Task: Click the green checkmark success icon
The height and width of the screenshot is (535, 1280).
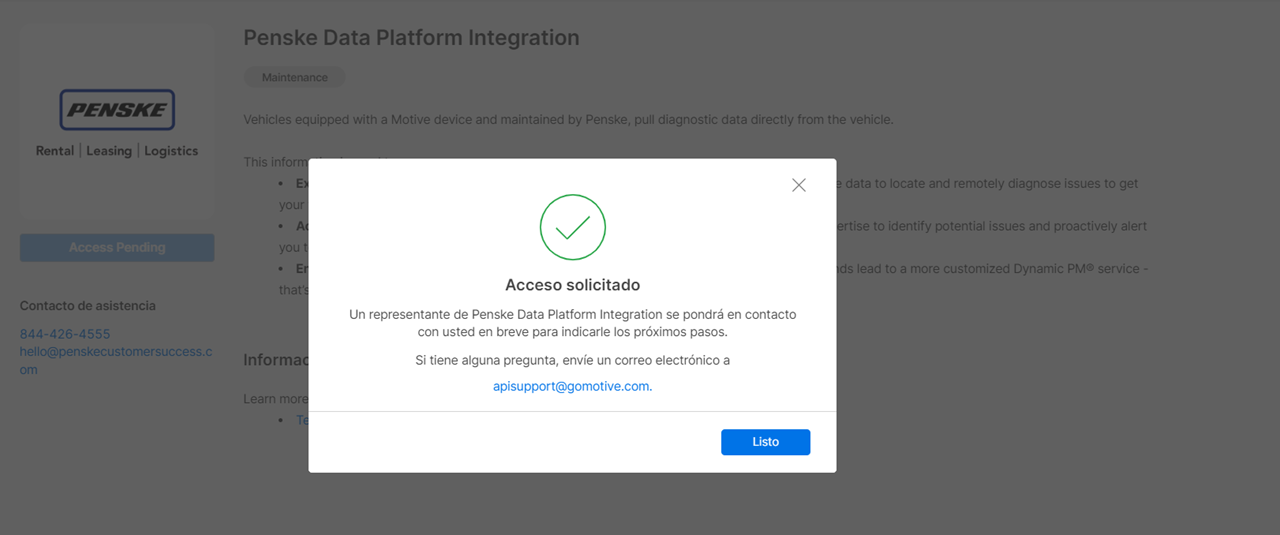Action: (572, 228)
